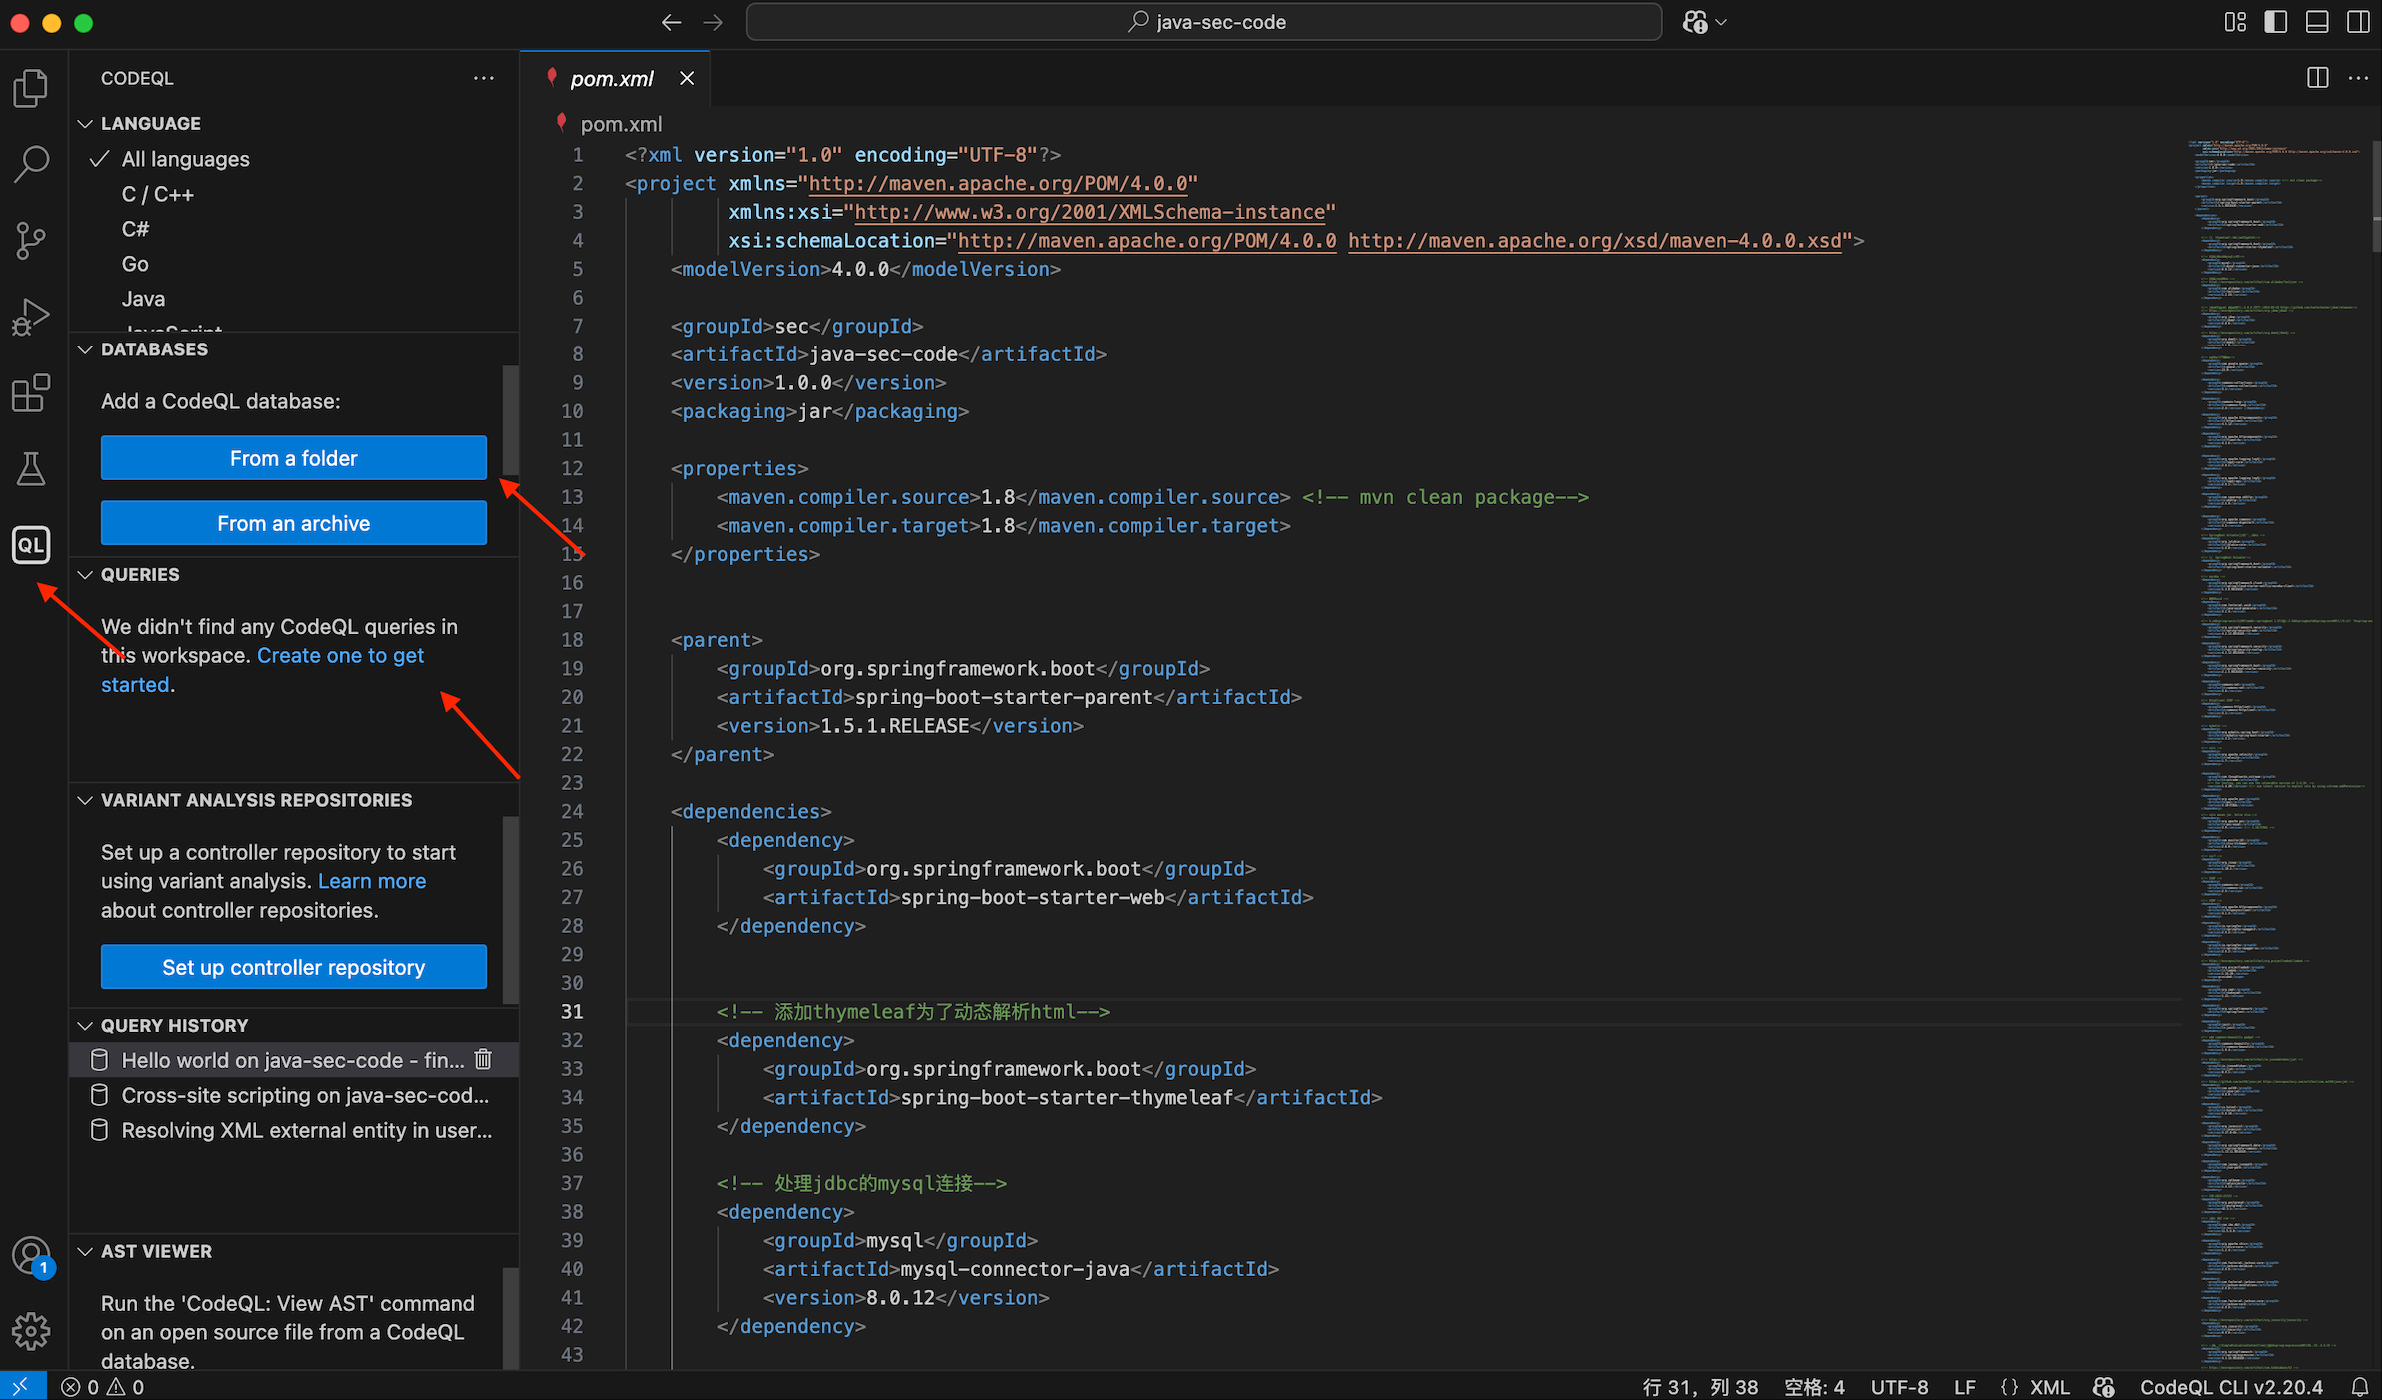Viewport: 2382px width, 1400px height.
Task: Open the Search view icon
Action: point(31,164)
